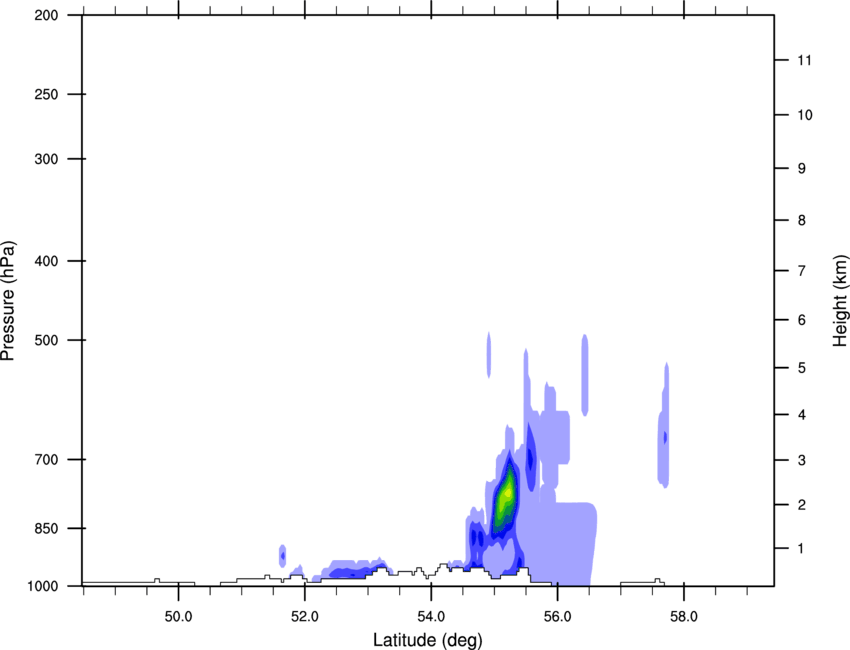
Task: Click the 50.0 latitude label
Action: [178, 617]
